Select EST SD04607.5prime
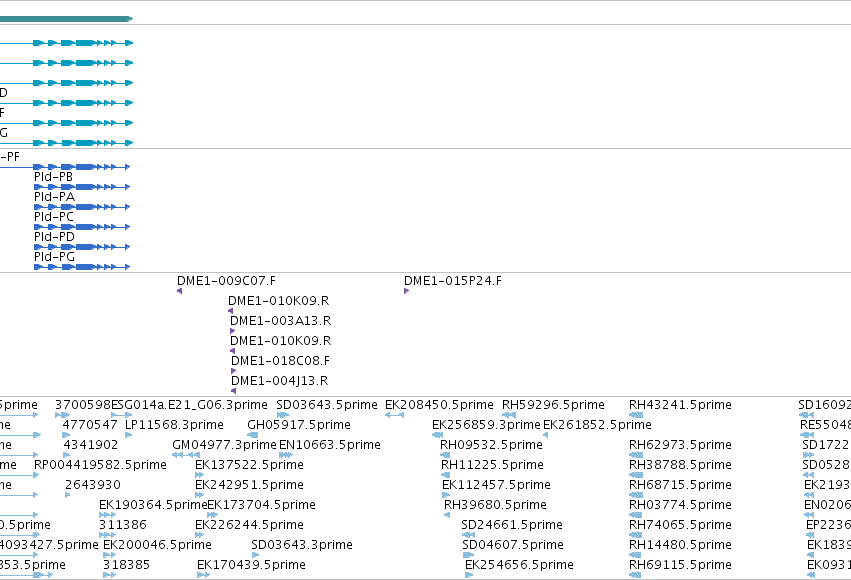 point(513,545)
